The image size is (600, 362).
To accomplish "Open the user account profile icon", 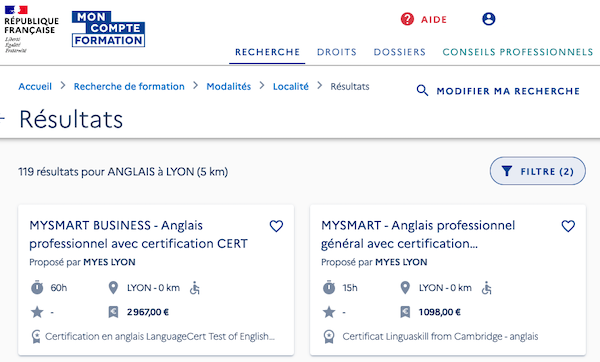I will coord(489,19).
